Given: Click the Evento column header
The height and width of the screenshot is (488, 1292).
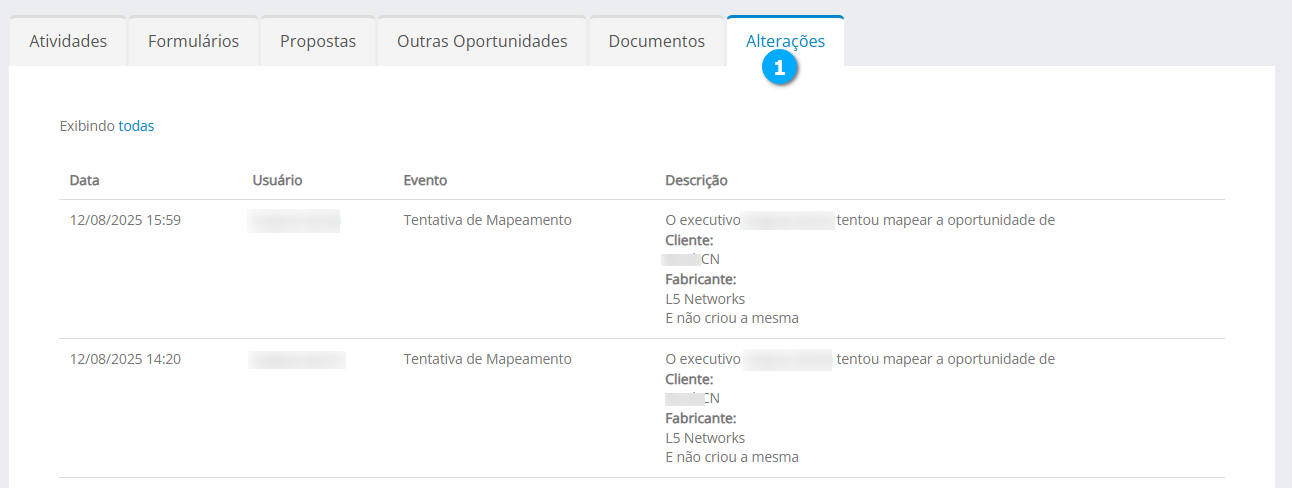Looking at the screenshot, I should pyautogui.click(x=425, y=180).
